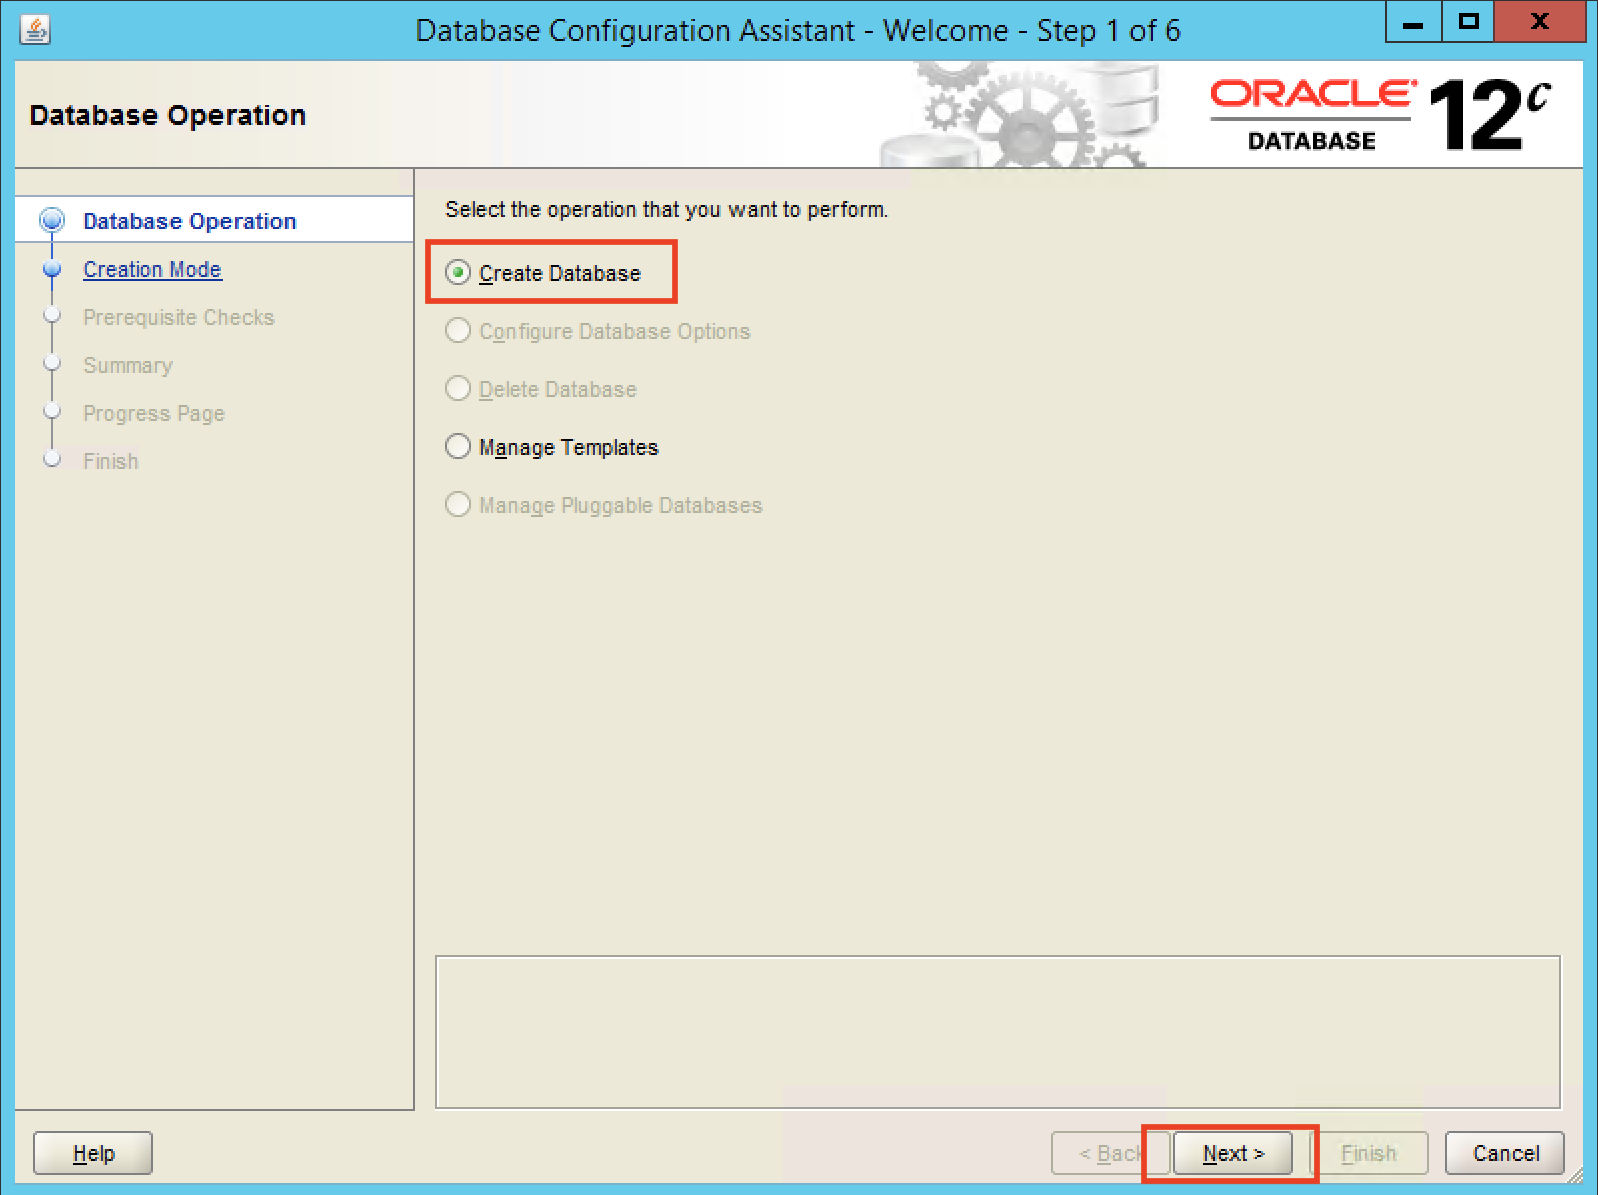Image resolution: width=1598 pixels, height=1195 pixels.
Task: Select the Create Database radio button
Action: [x=458, y=273]
